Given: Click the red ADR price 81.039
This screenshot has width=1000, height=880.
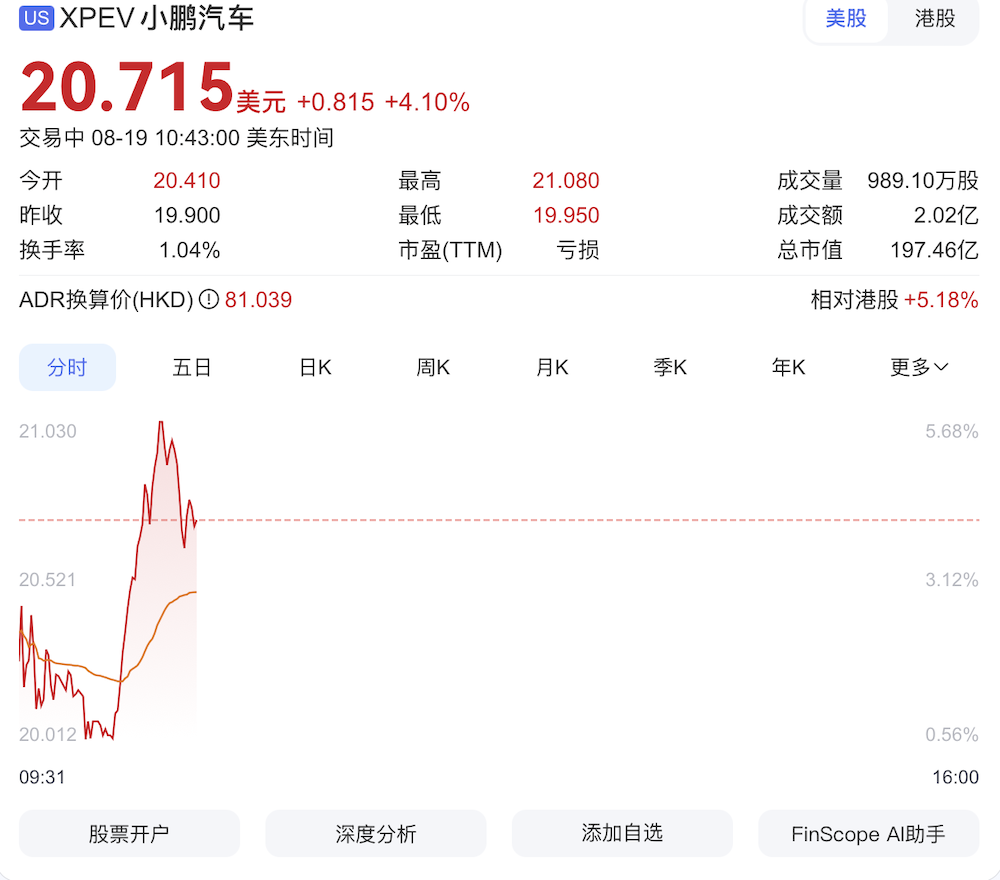Looking at the screenshot, I should [x=258, y=300].
